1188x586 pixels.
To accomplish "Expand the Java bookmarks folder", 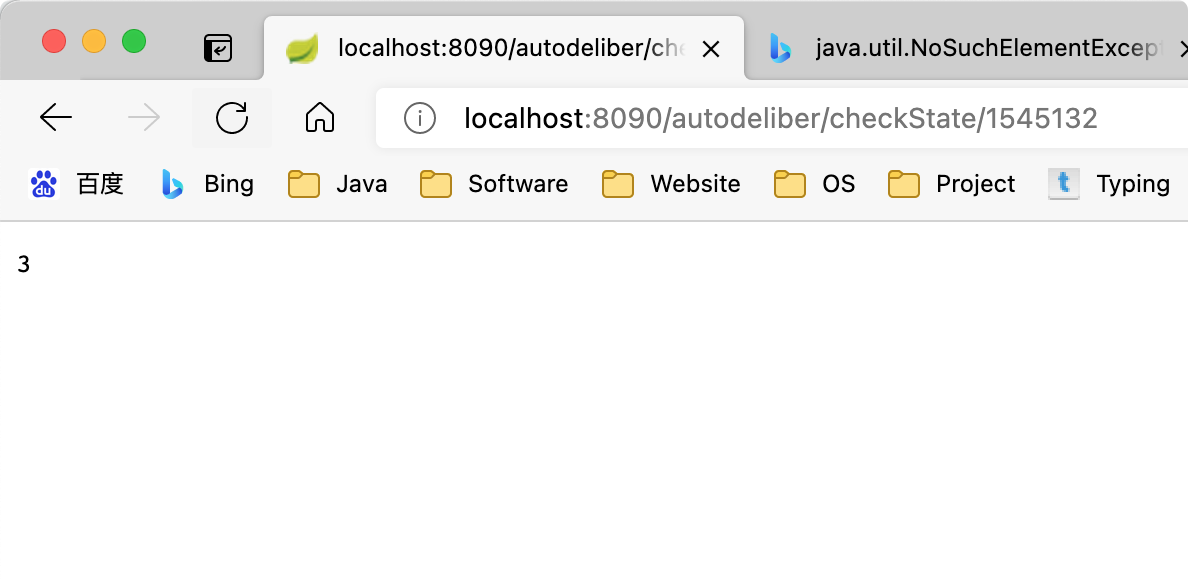I will [x=338, y=183].
